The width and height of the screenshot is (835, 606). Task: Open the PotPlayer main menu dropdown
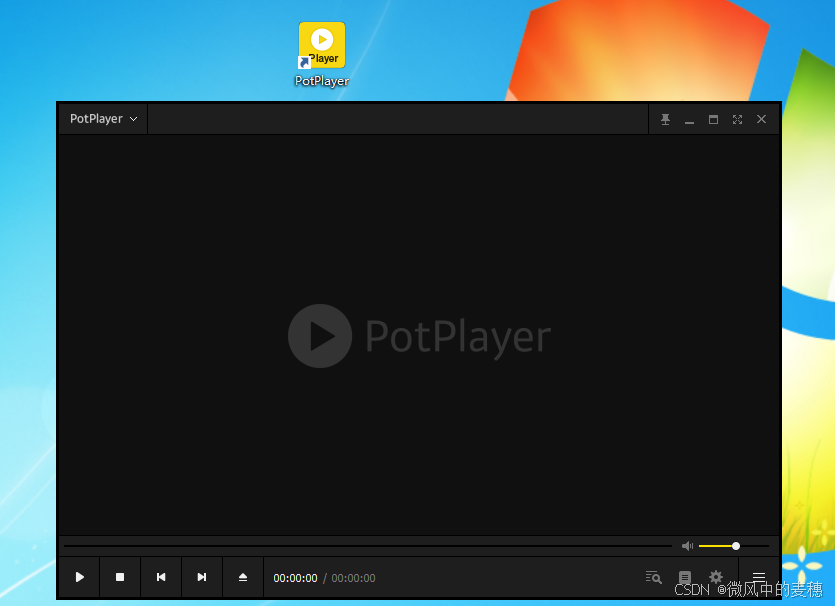tap(103, 119)
